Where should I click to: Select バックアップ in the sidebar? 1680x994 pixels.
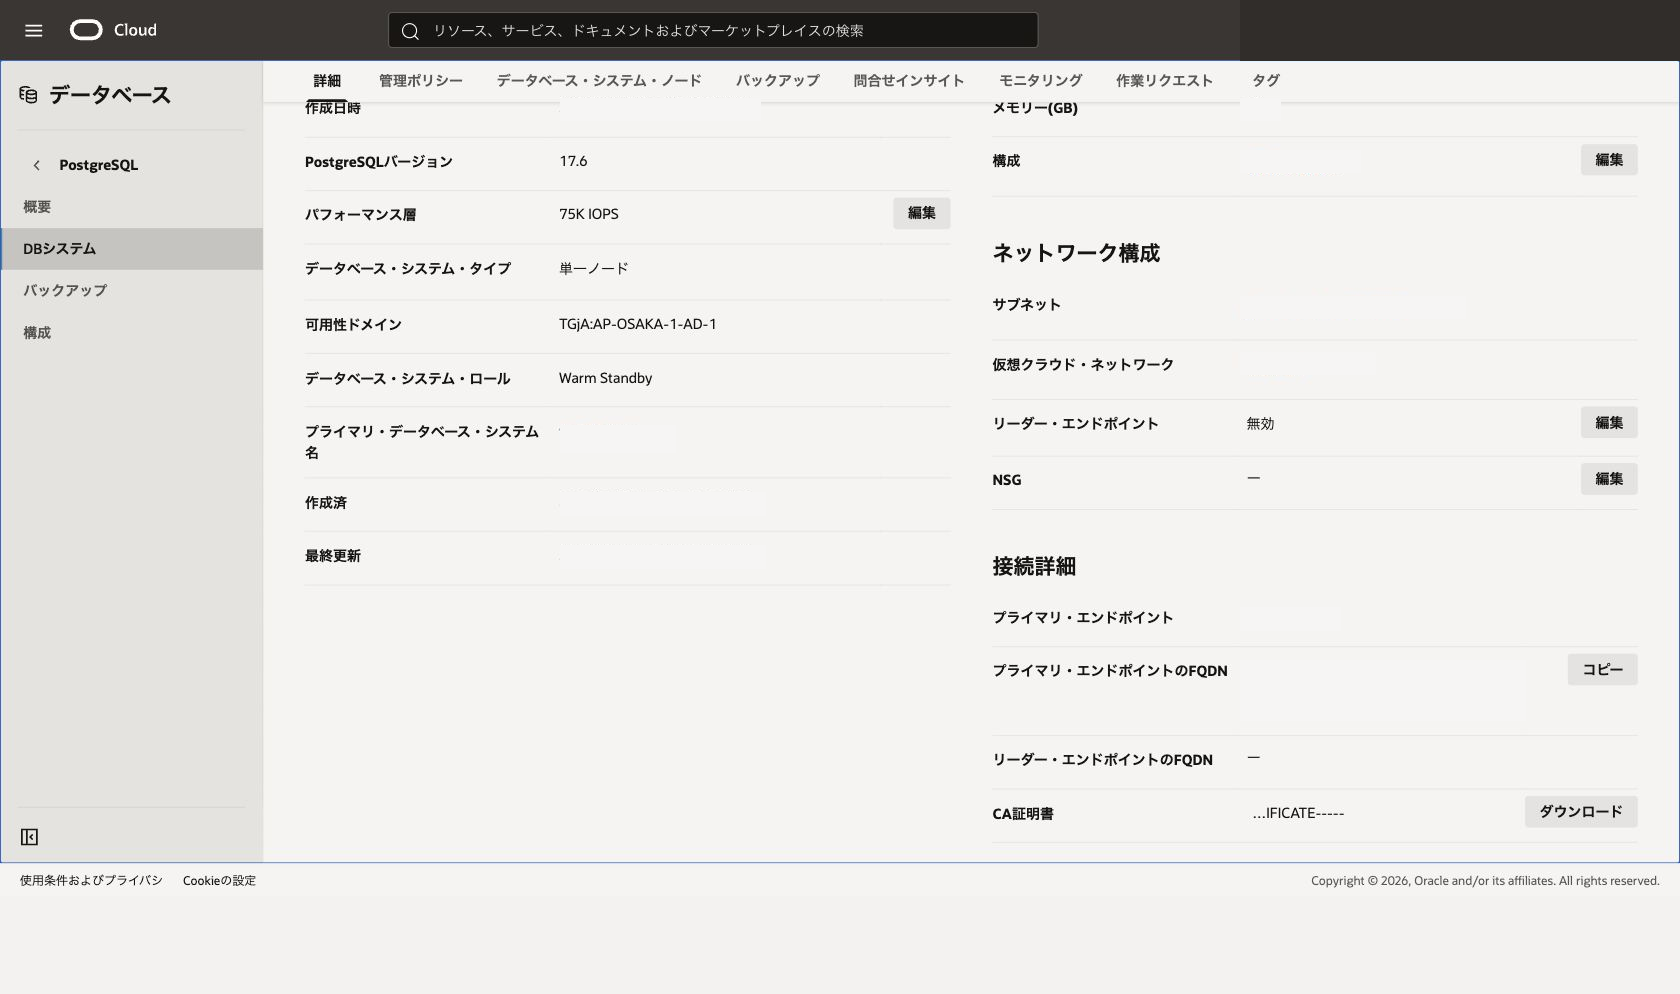131,291
